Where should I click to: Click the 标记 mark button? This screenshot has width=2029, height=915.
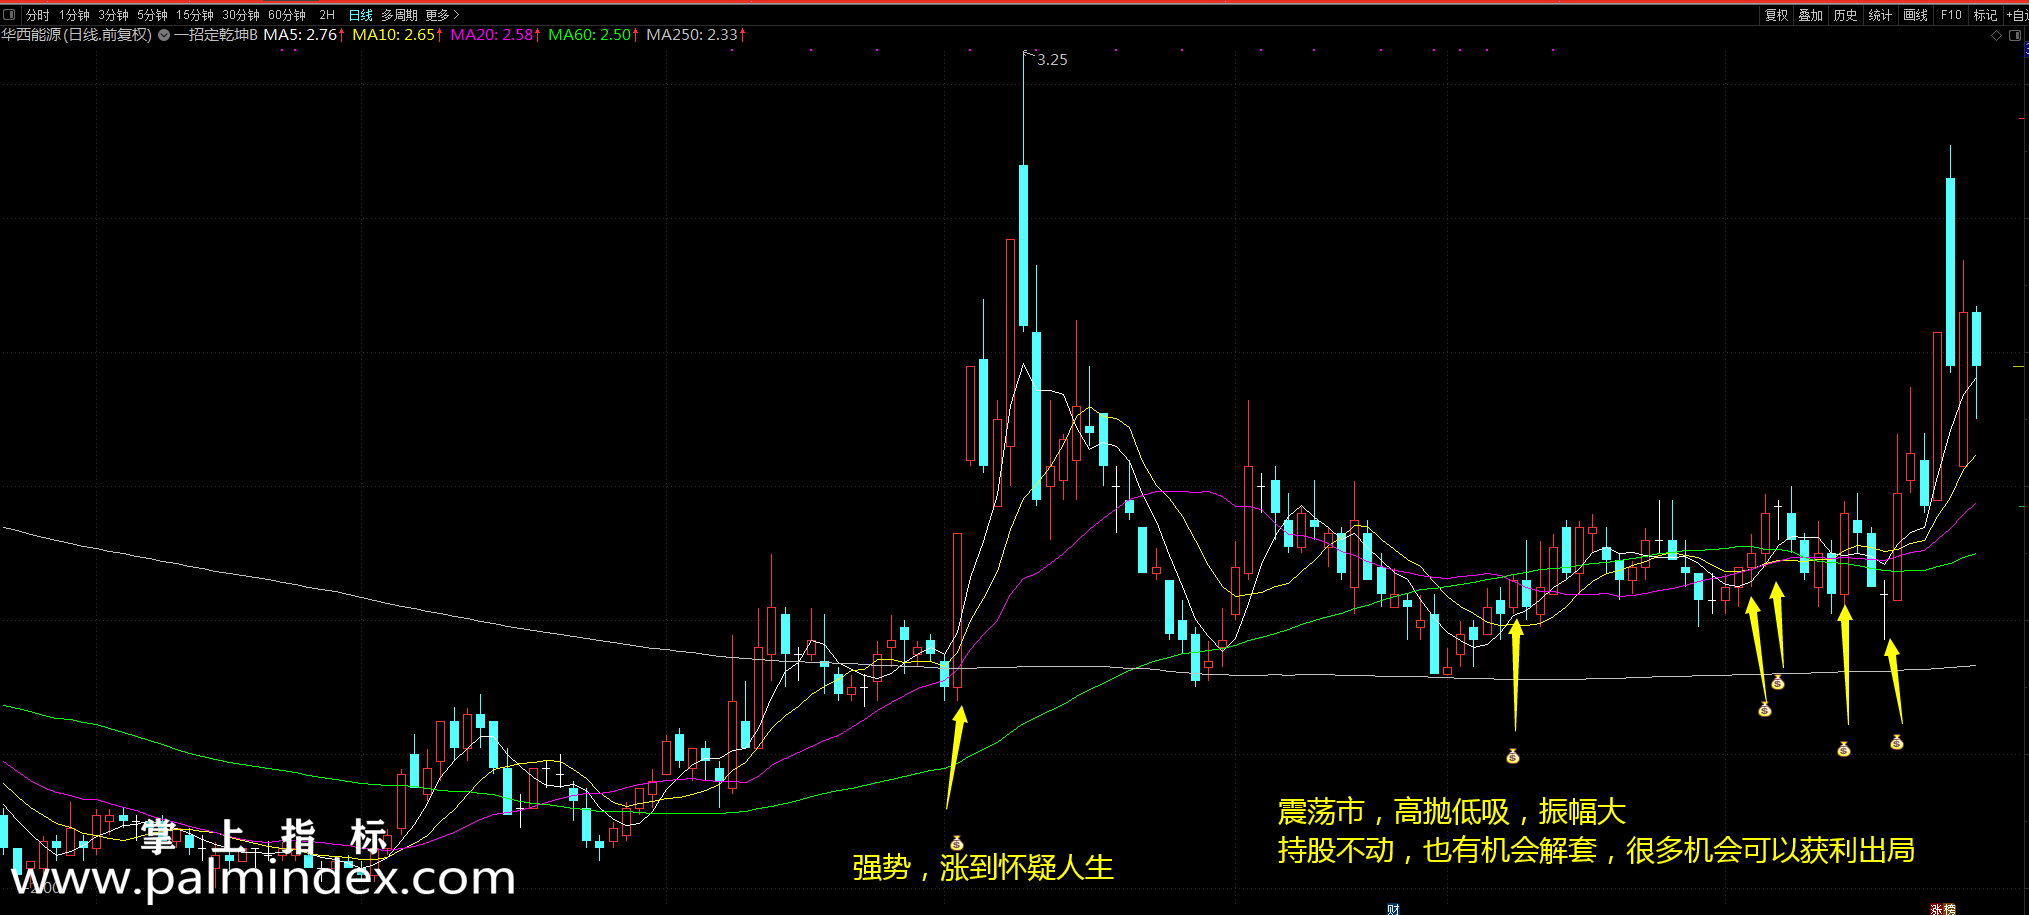tap(1985, 15)
